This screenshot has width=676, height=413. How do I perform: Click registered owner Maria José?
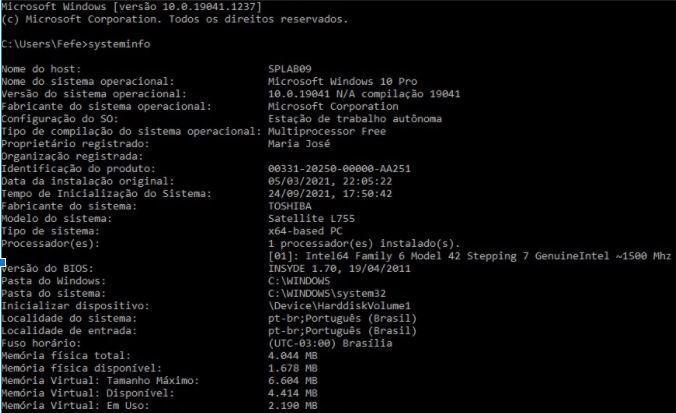299,144
